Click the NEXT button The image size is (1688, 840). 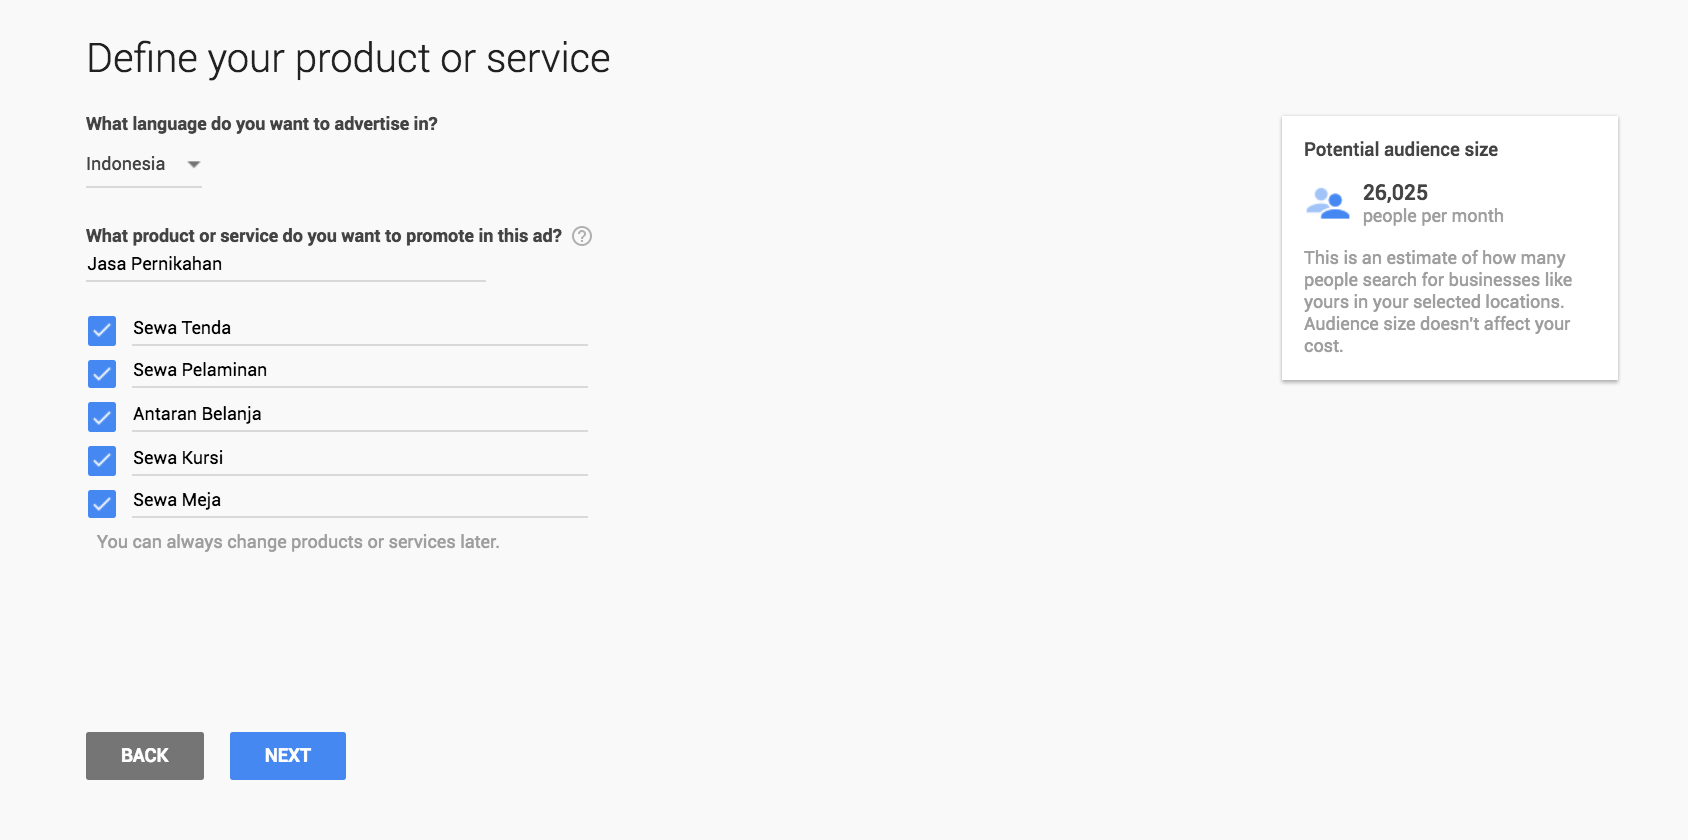[287, 755]
